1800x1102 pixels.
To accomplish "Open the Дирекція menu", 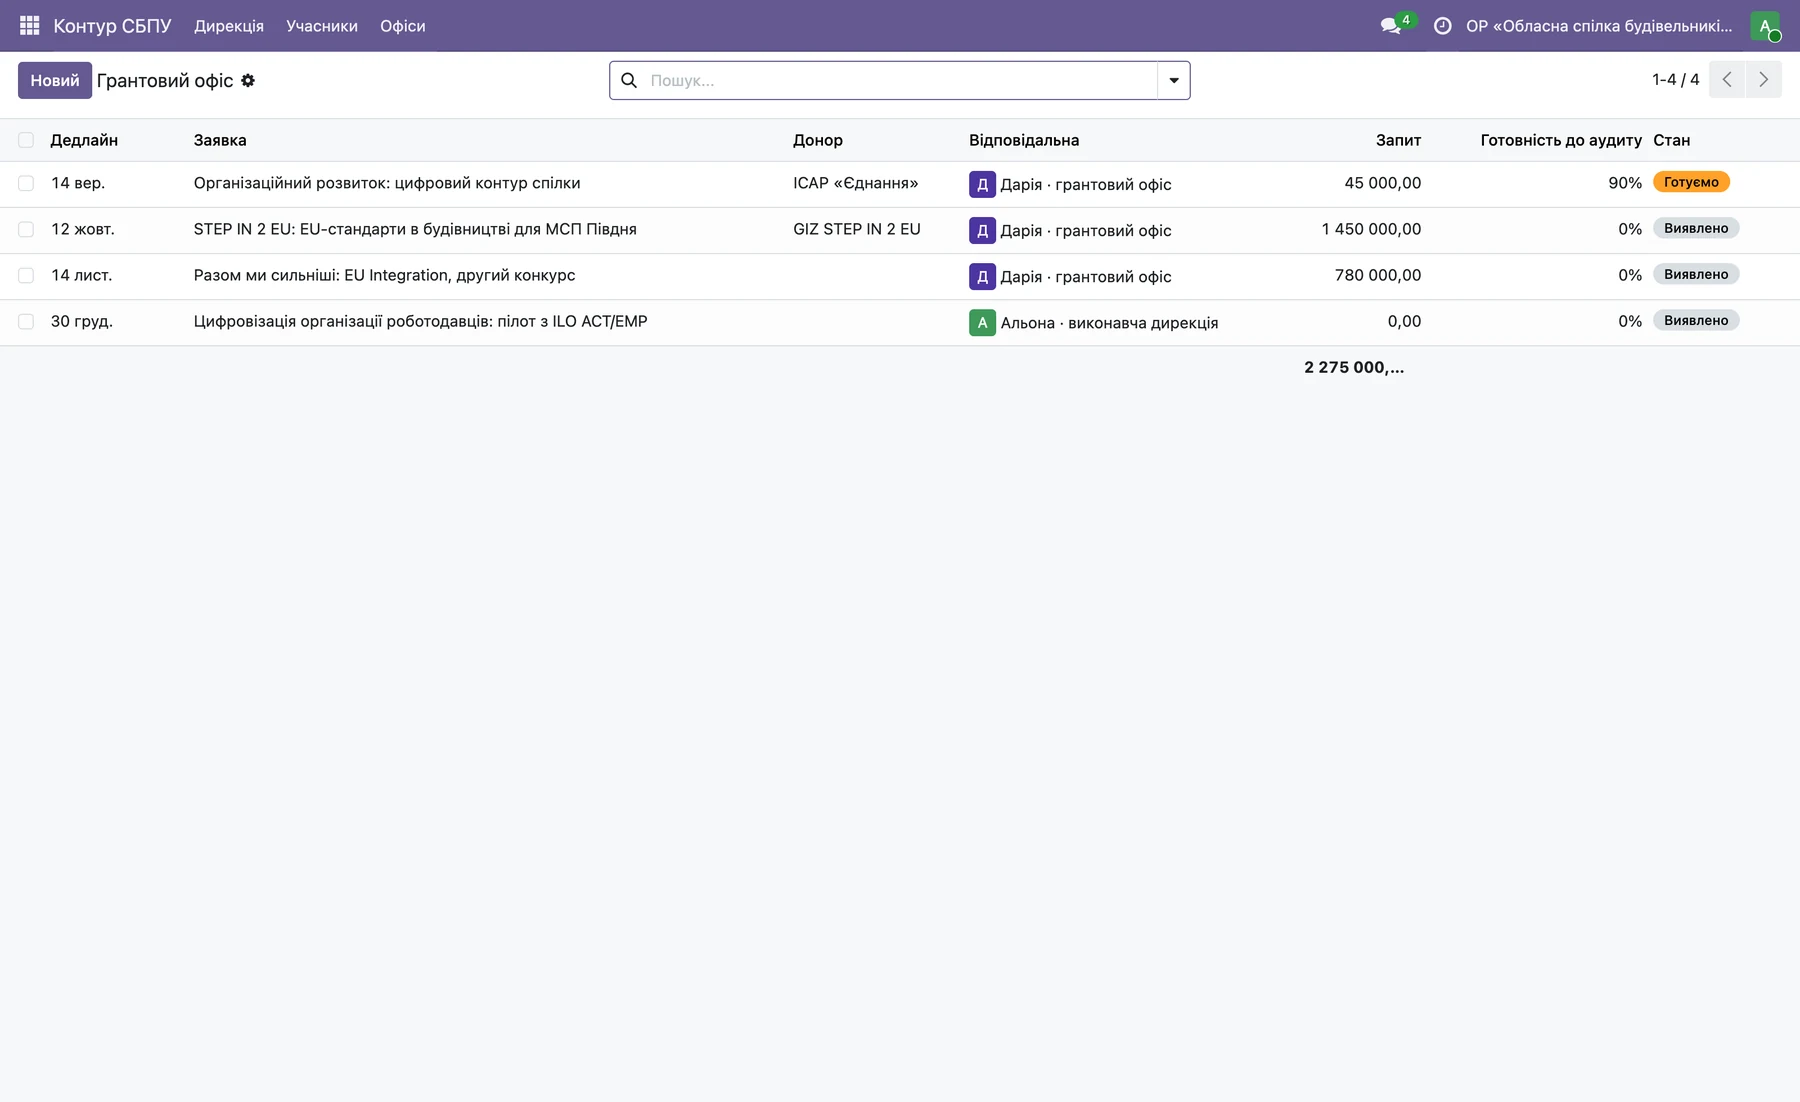I will point(229,26).
